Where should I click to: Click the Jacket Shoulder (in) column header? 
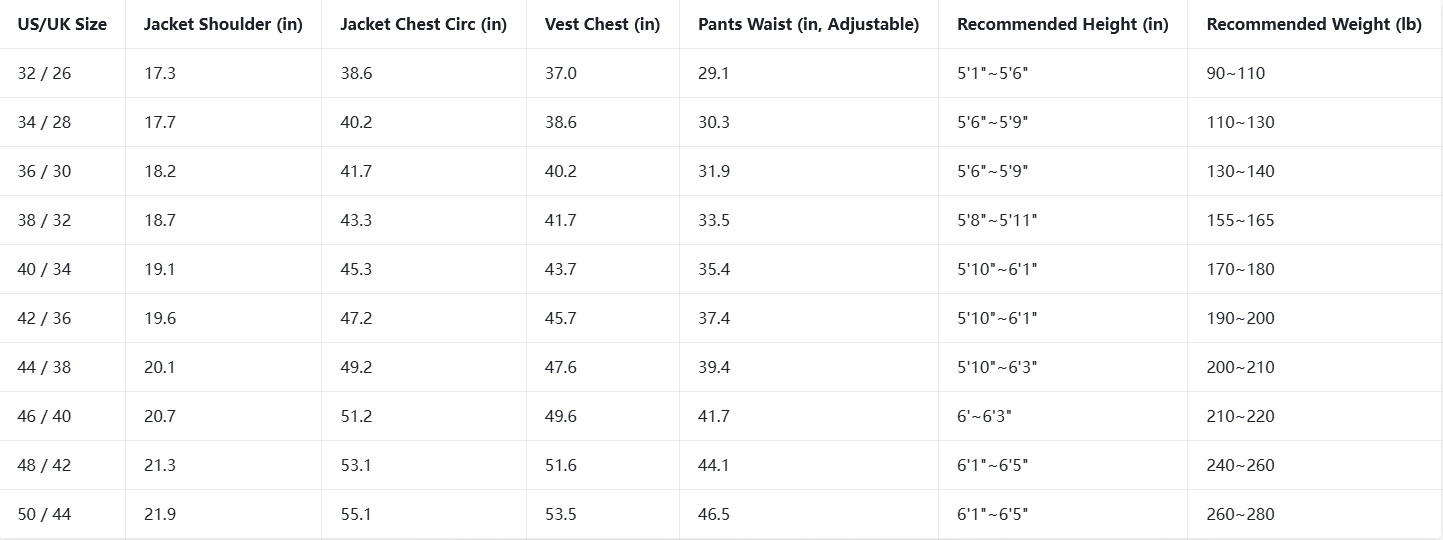[223, 24]
